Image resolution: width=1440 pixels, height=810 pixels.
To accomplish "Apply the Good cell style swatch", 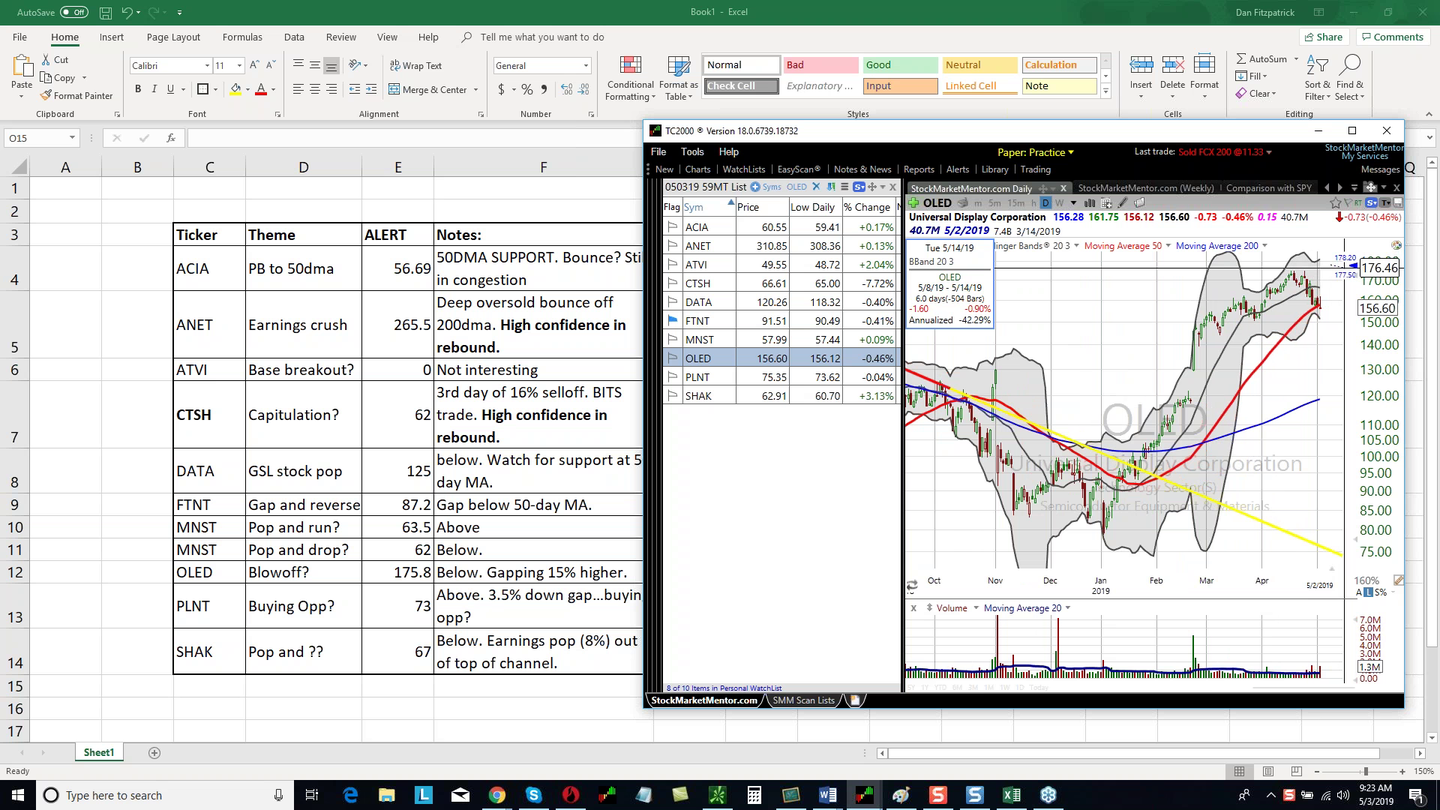I will [x=899, y=65].
